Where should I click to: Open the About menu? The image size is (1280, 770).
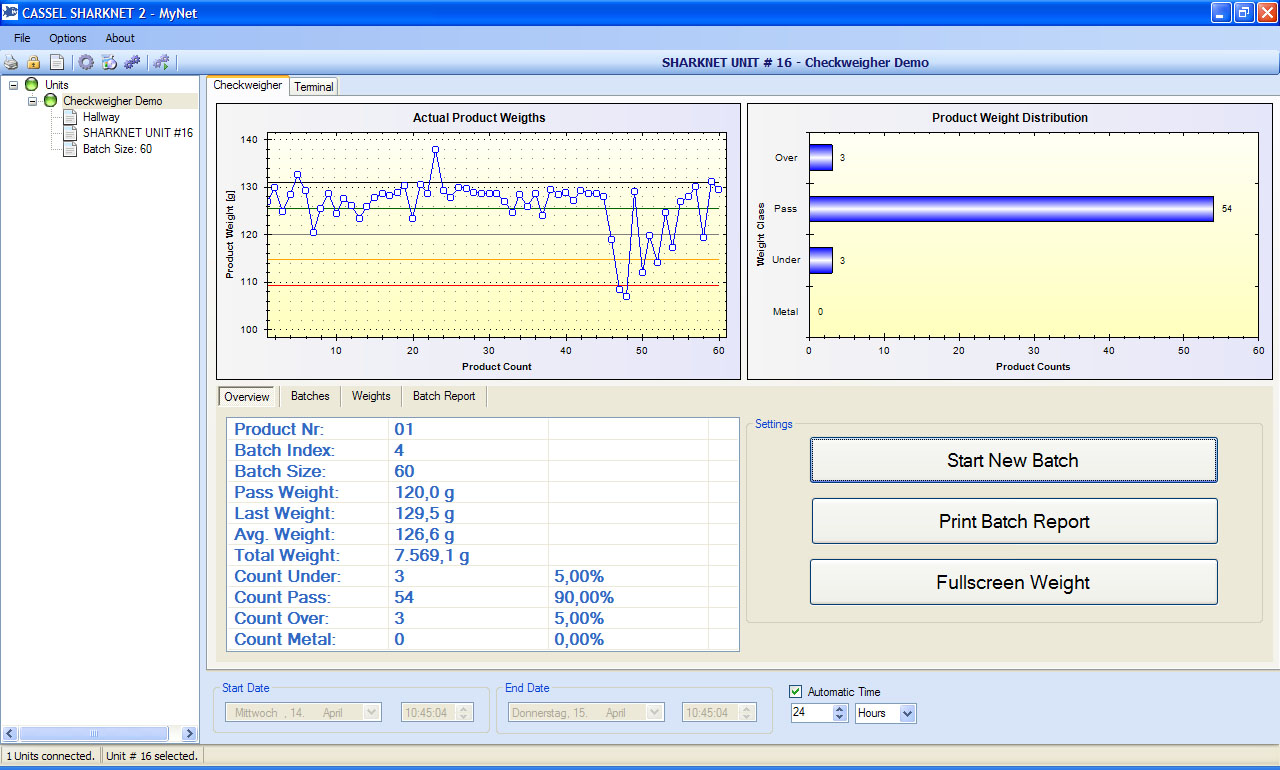(x=120, y=38)
